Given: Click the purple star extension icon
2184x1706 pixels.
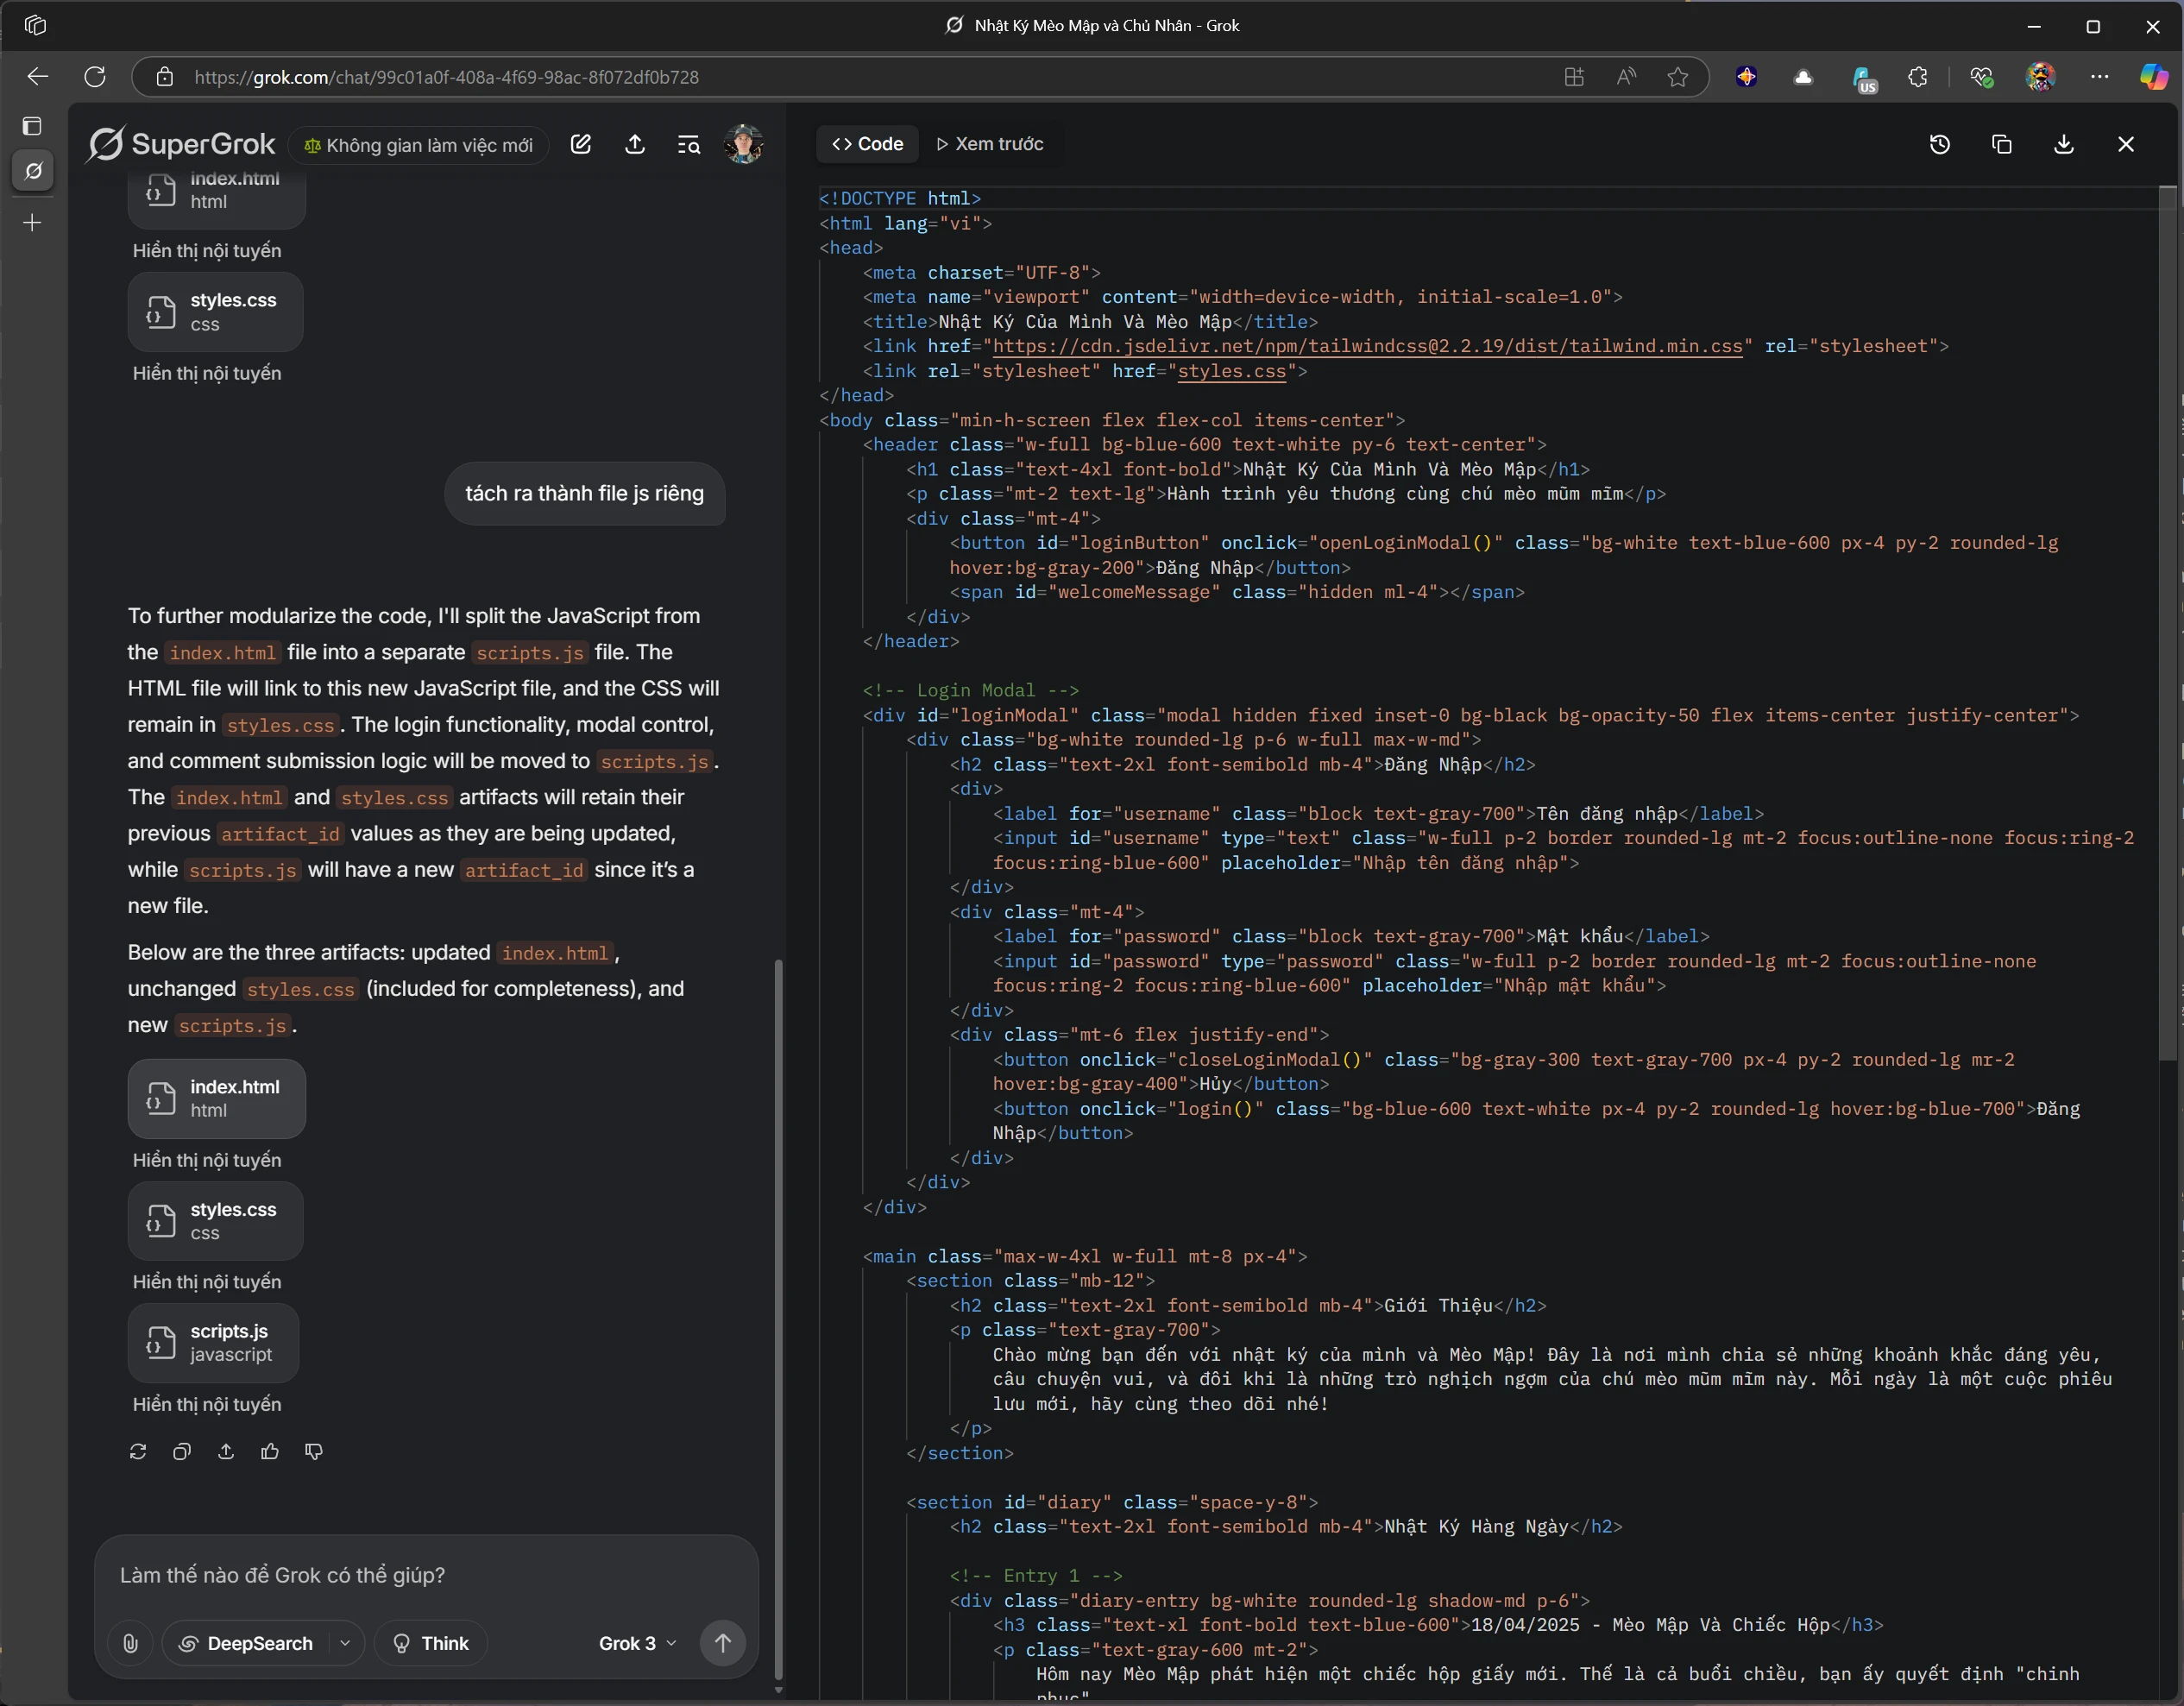Looking at the screenshot, I should click(1746, 77).
